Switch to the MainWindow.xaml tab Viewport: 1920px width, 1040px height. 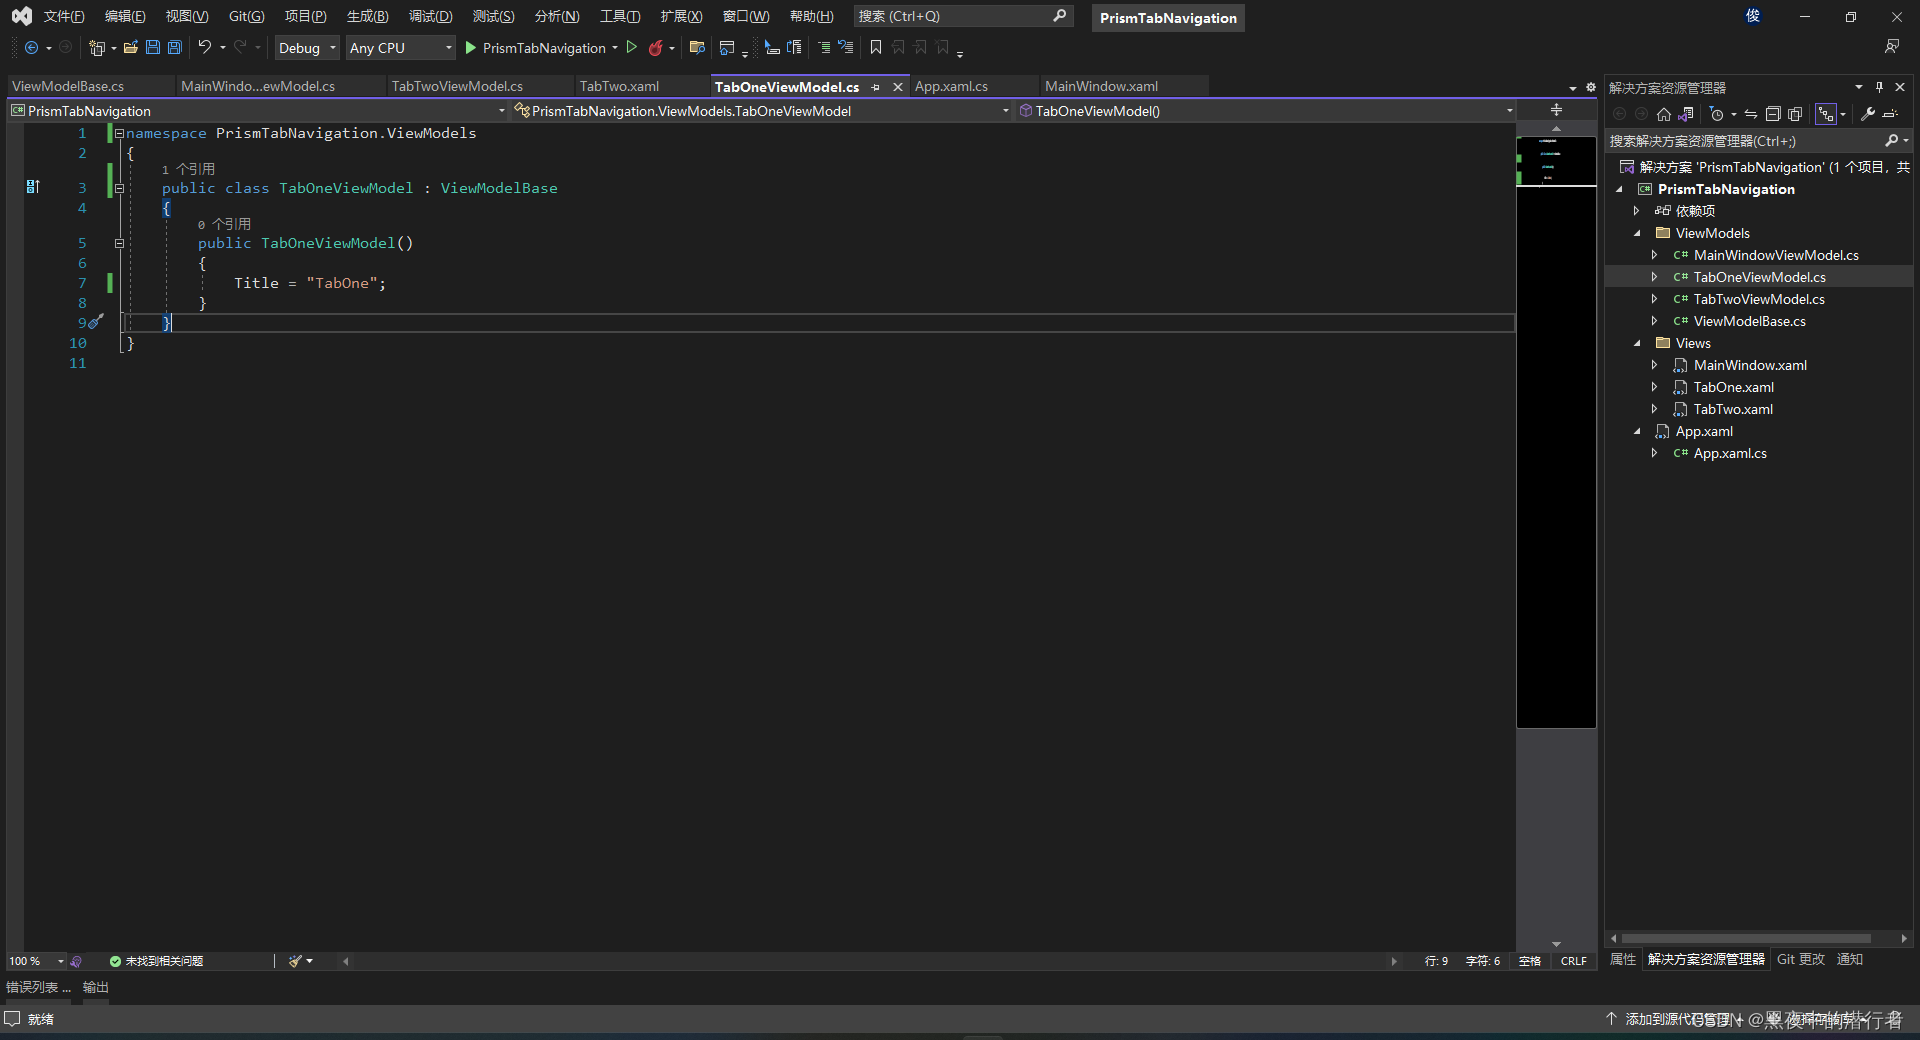[x=1101, y=86]
